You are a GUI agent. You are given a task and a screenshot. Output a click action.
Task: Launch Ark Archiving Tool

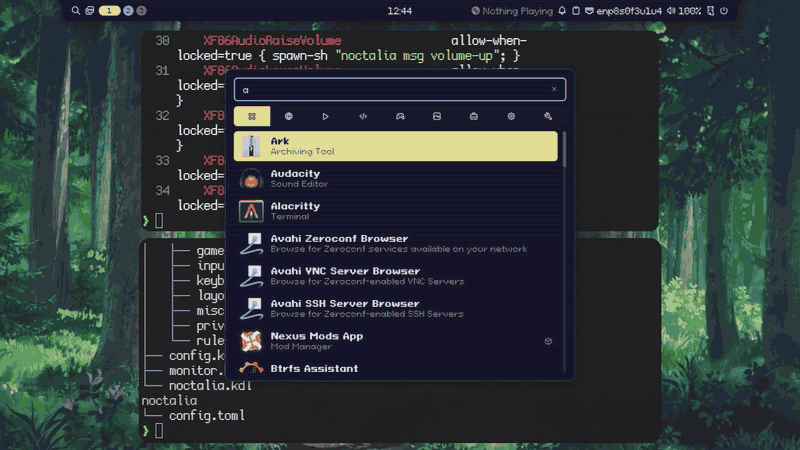[396, 146]
